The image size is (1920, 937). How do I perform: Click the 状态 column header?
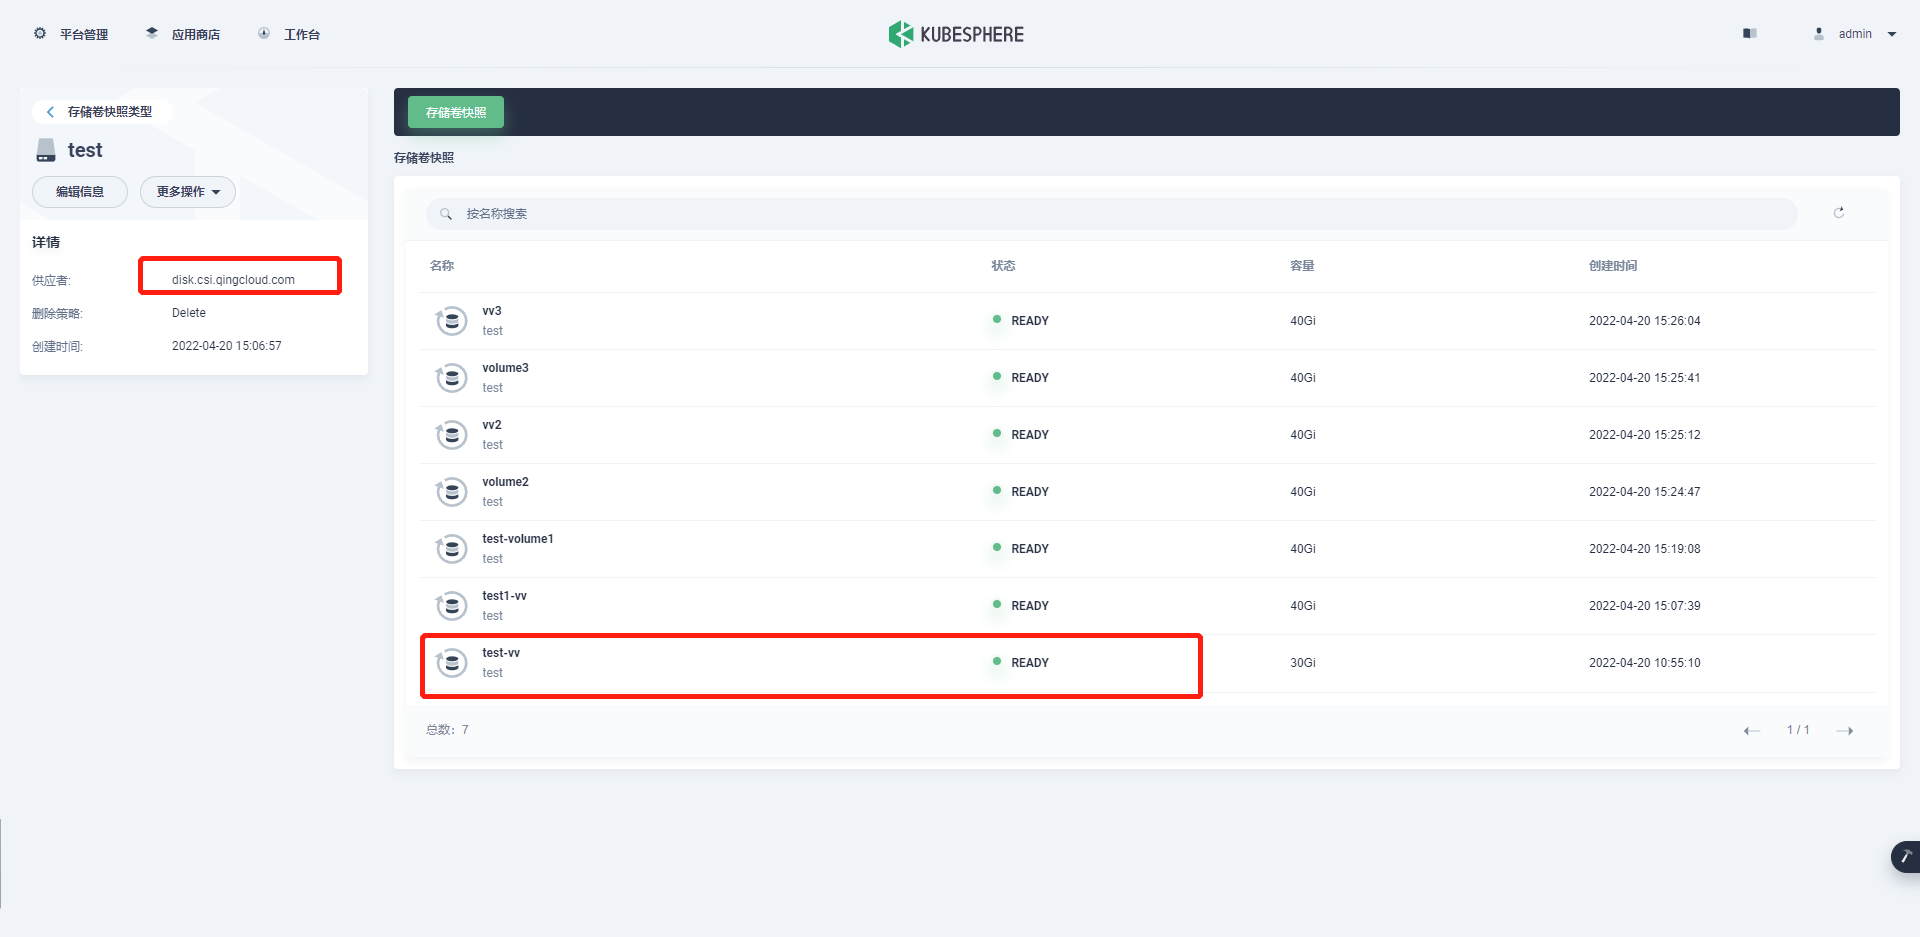(1003, 266)
